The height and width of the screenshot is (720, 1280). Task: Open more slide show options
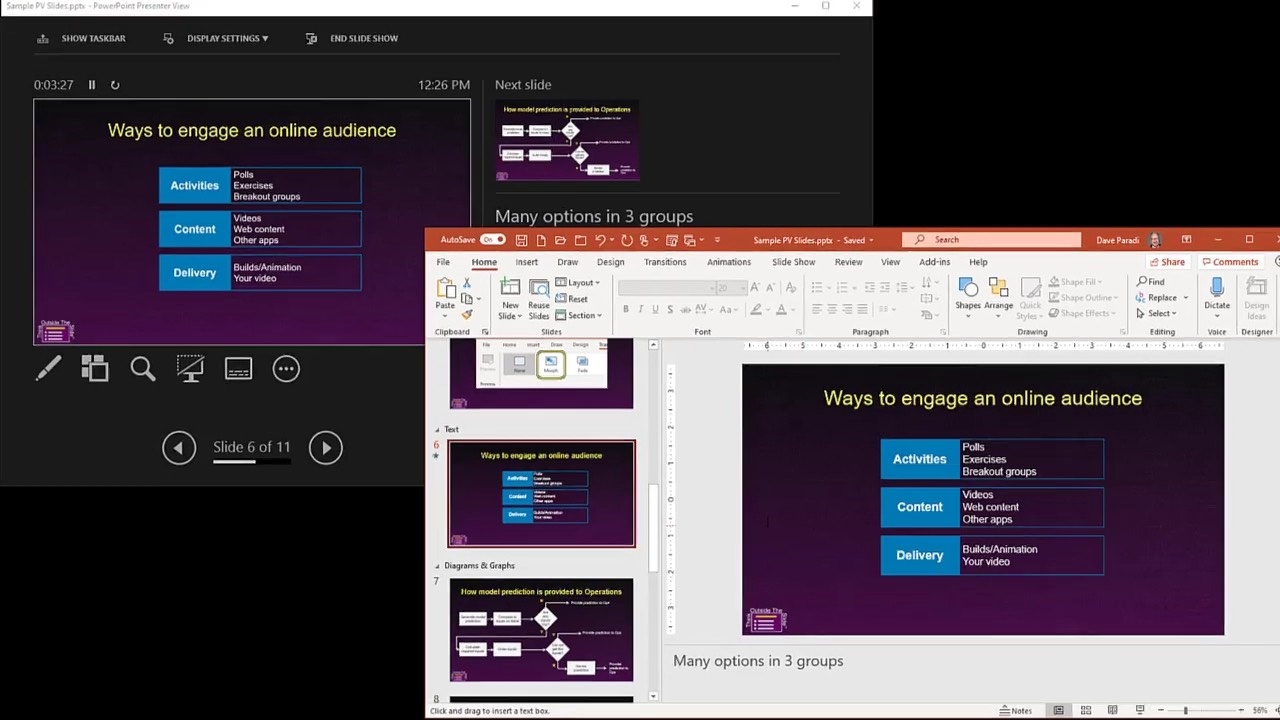pos(286,369)
